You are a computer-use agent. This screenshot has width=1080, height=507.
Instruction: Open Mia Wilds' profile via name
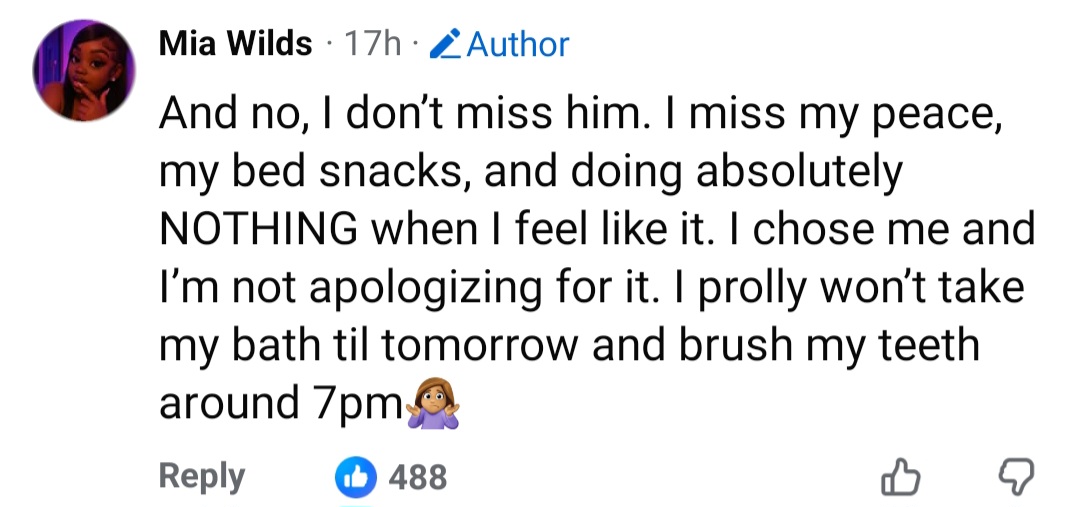click(x=235, y=44)
